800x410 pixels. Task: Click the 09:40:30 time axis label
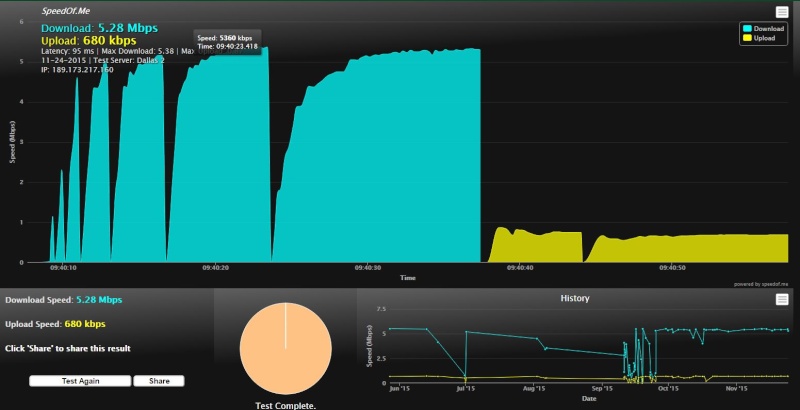click(367, 267)
